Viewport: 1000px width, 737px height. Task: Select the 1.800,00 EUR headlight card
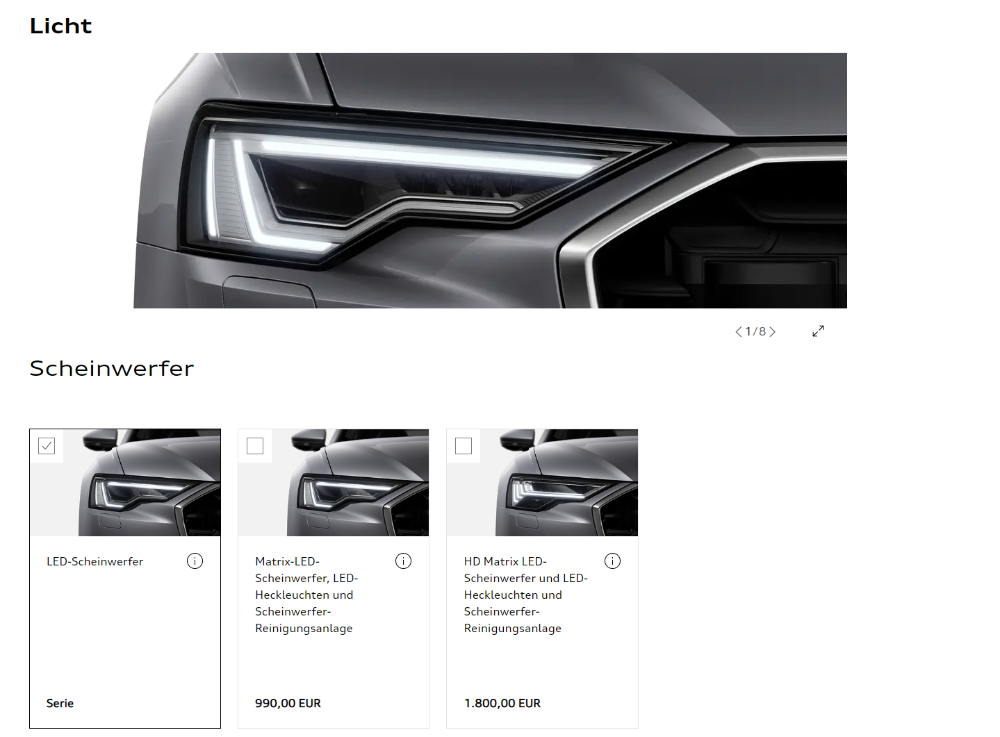pos(542,578)
